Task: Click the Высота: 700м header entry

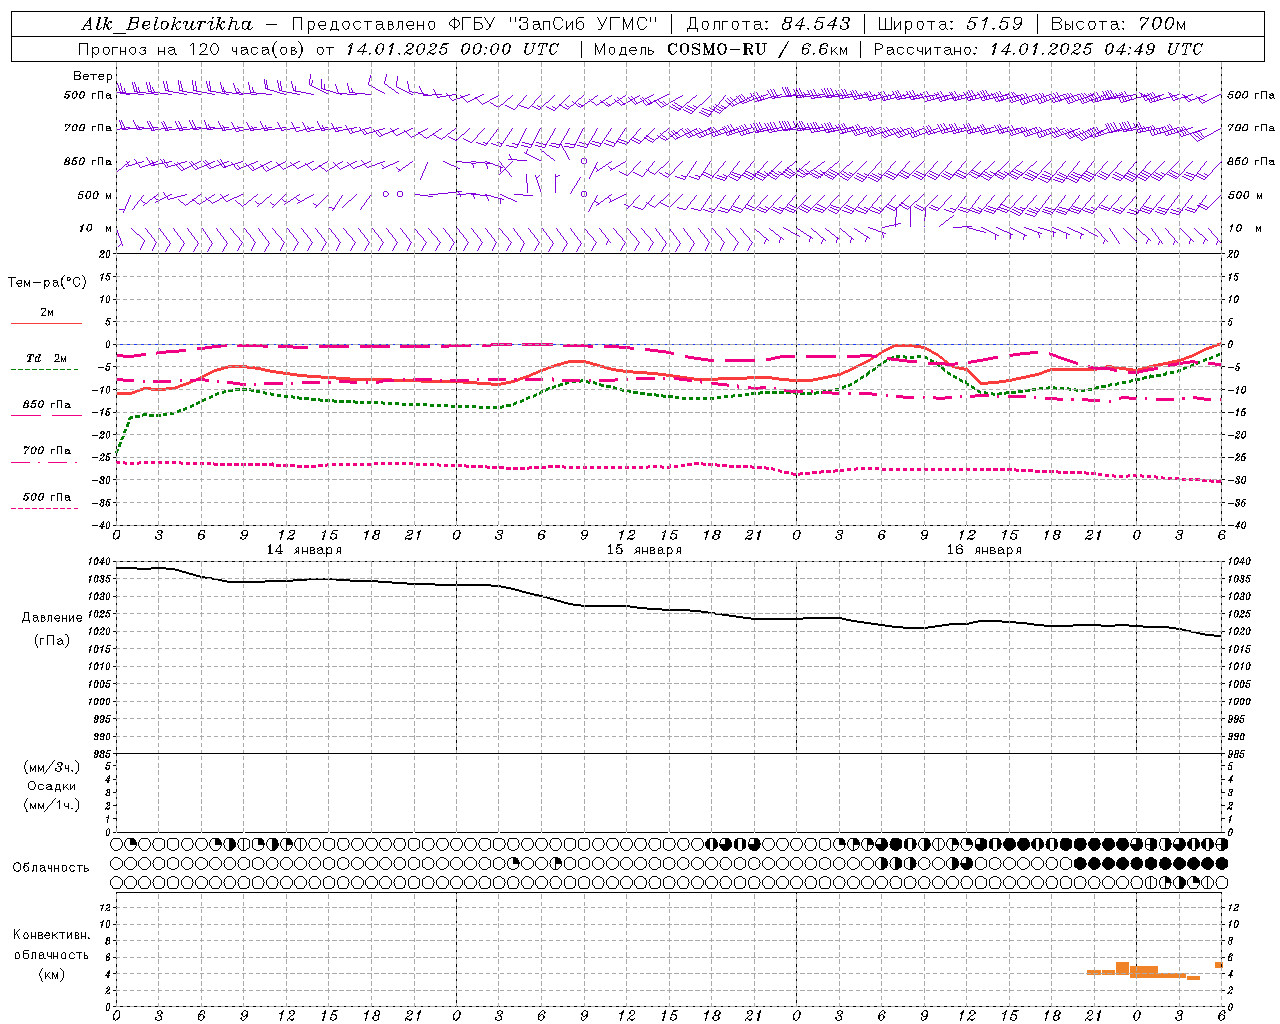Action: [1119, 24]
